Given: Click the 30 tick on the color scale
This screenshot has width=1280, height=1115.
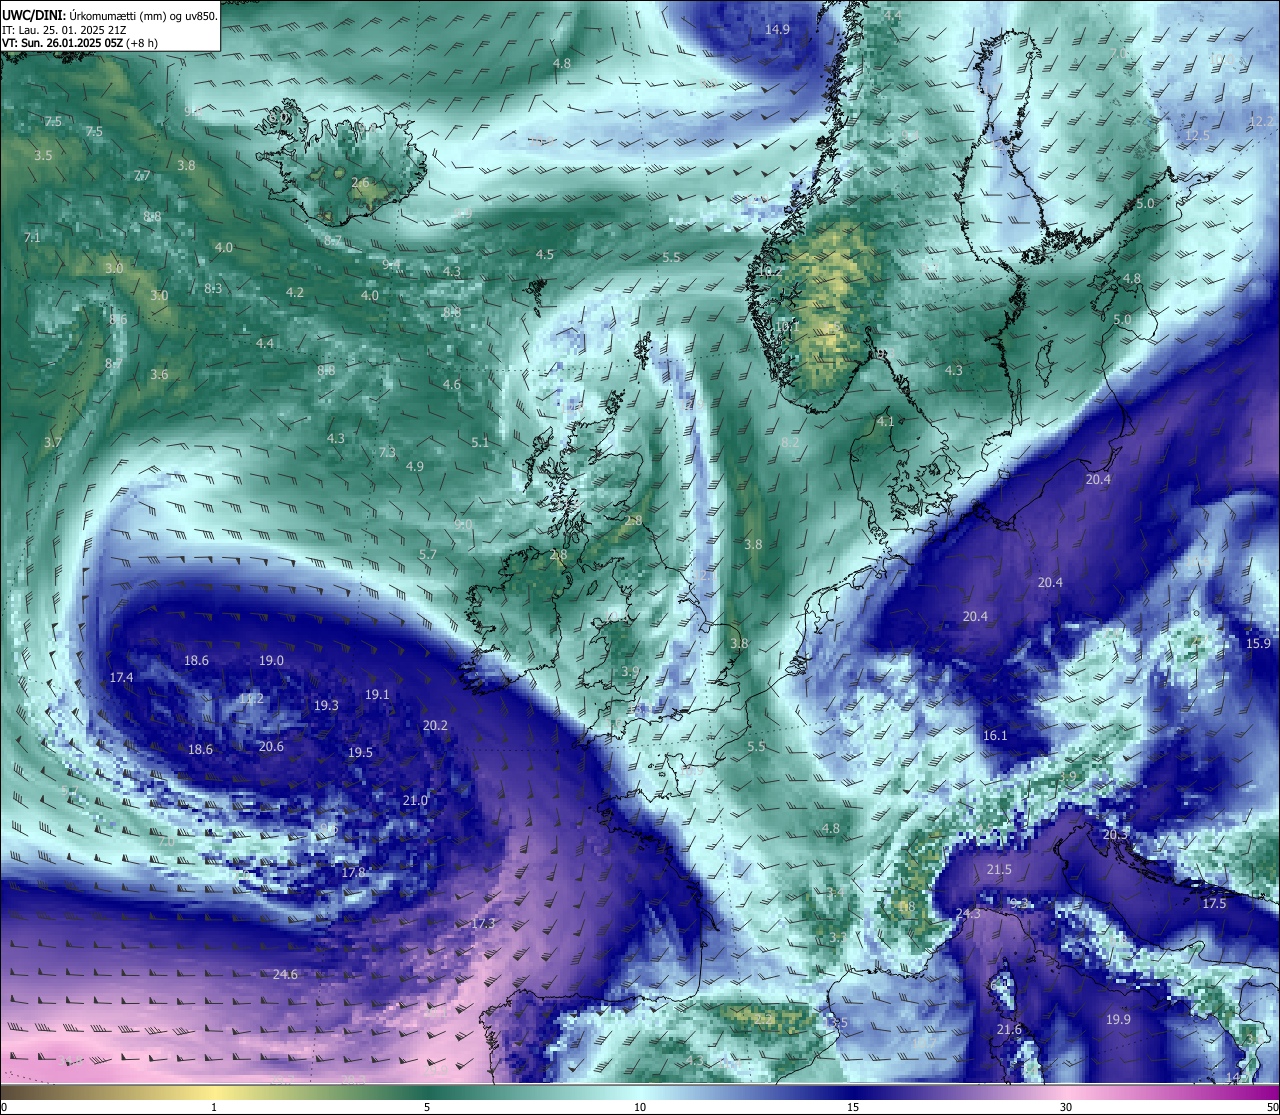Looking at the screenshot, I should tap(1066, 1107).
